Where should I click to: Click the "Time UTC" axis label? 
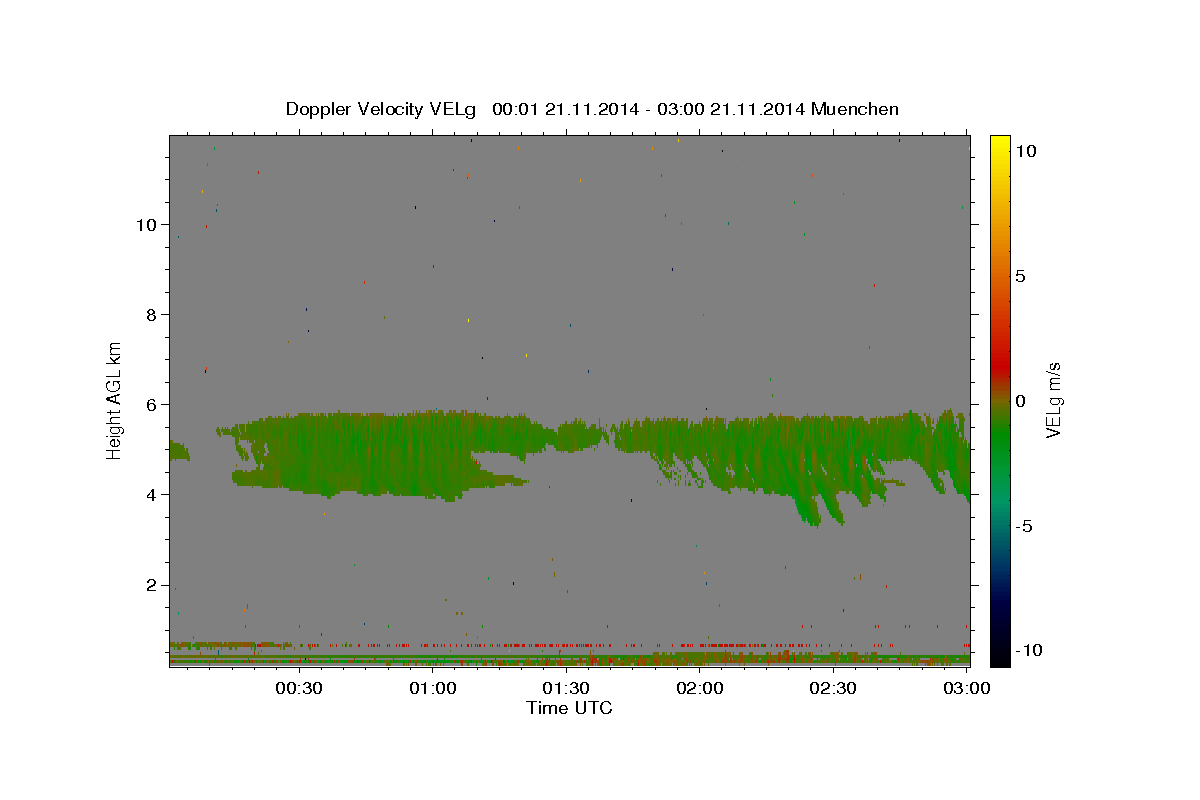pos(569,708)
